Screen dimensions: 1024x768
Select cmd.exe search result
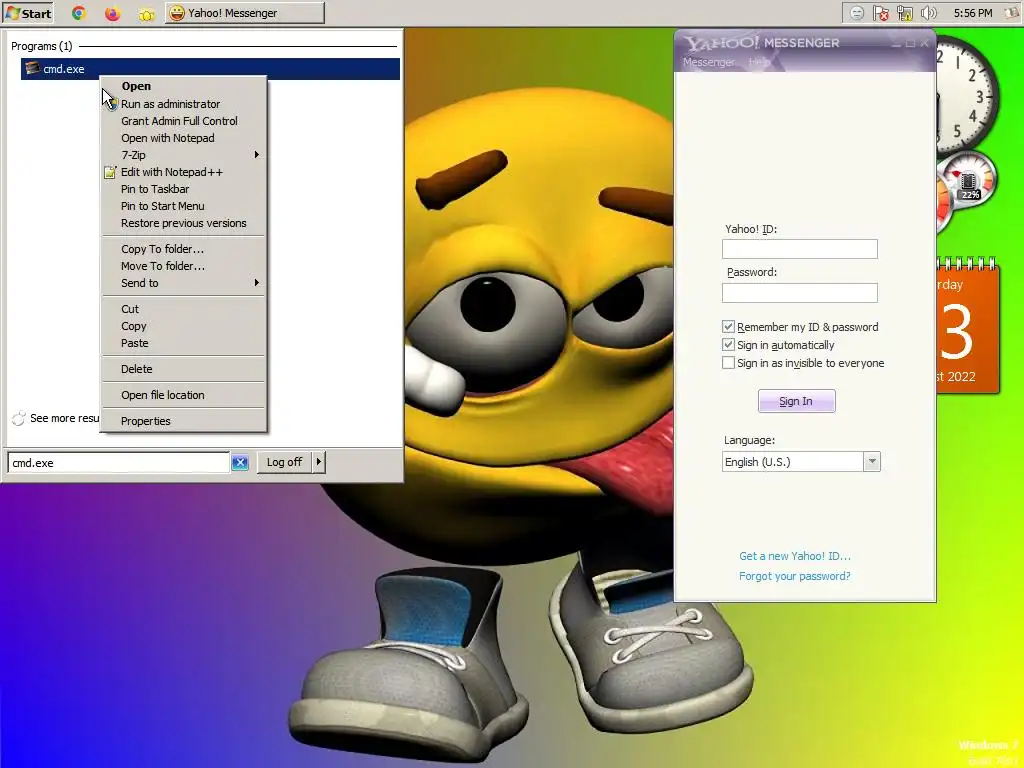[210, 69]
